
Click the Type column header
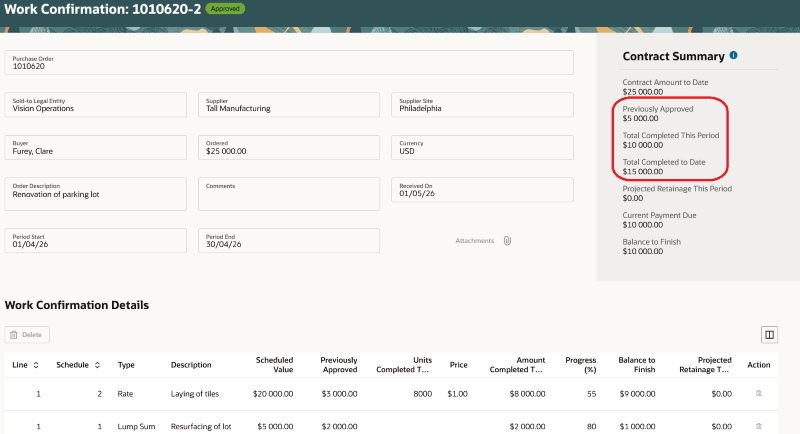(x=126, y=365)
